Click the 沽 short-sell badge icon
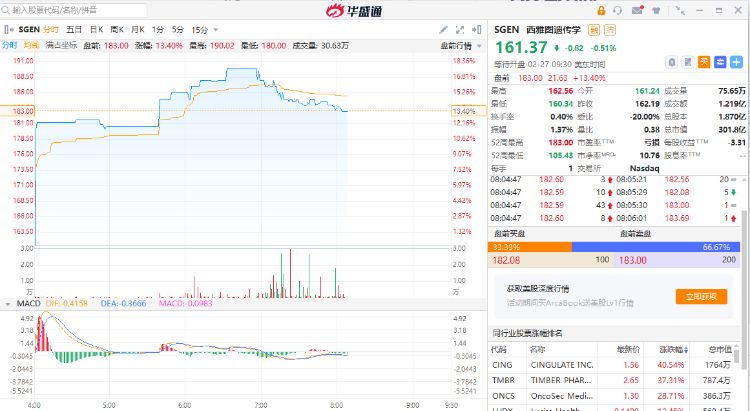 [610, 30]
